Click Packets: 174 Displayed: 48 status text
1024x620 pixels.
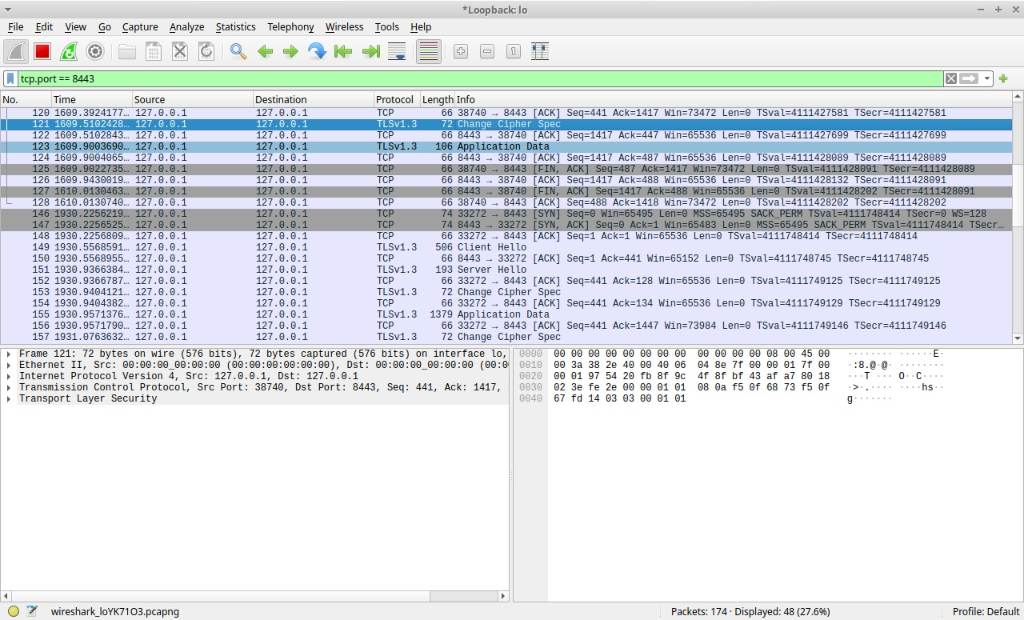point(750,612)
